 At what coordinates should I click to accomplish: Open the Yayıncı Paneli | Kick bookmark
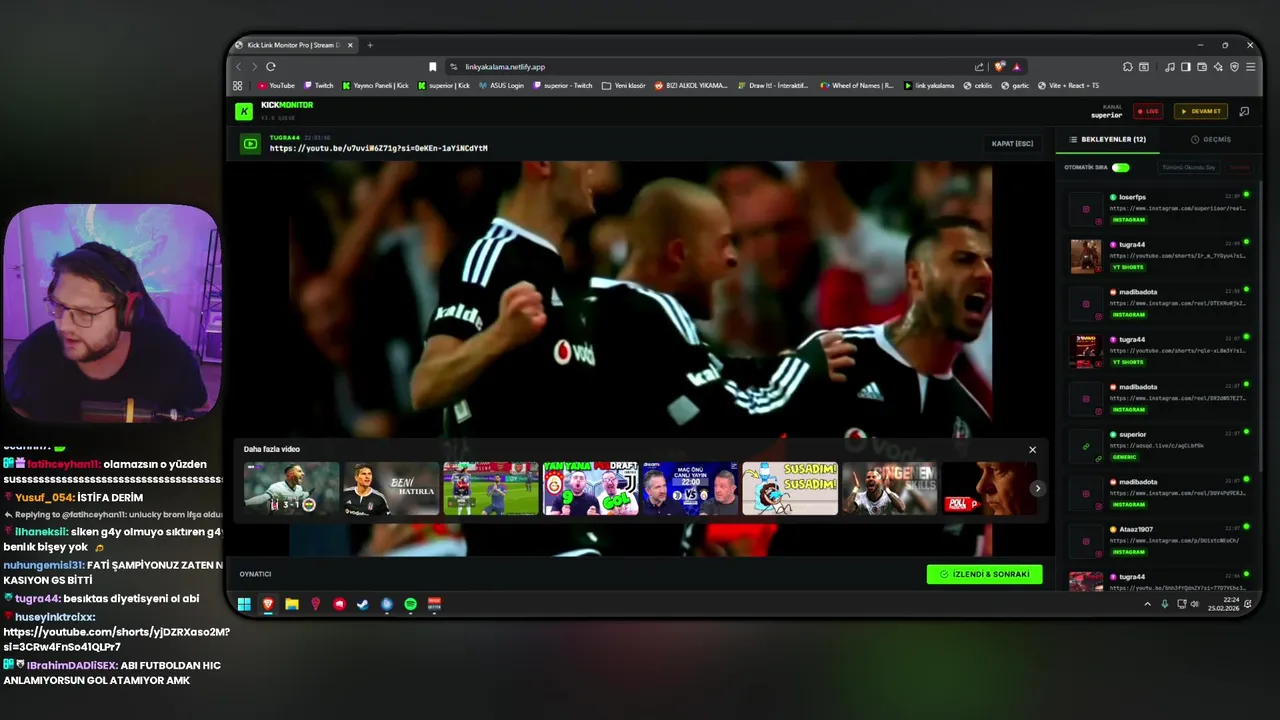[375, 85]
